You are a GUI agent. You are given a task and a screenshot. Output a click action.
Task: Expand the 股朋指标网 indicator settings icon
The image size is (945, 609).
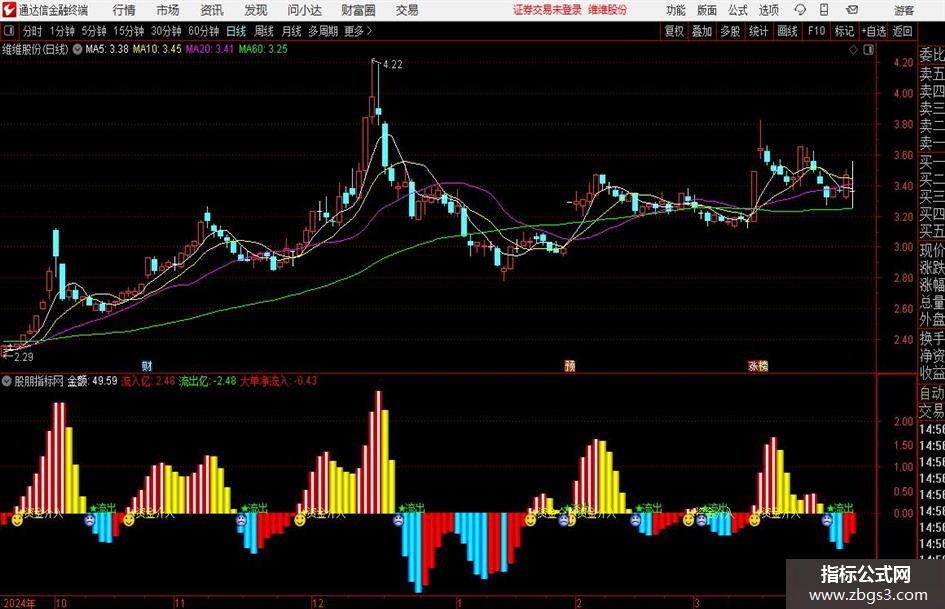point(7,381)
